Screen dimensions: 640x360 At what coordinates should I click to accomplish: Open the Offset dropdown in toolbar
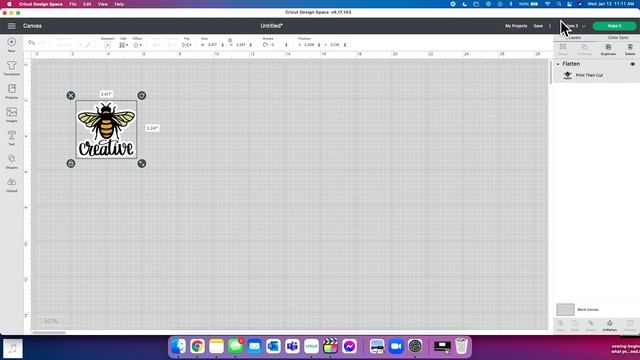[x=138, y=45]
